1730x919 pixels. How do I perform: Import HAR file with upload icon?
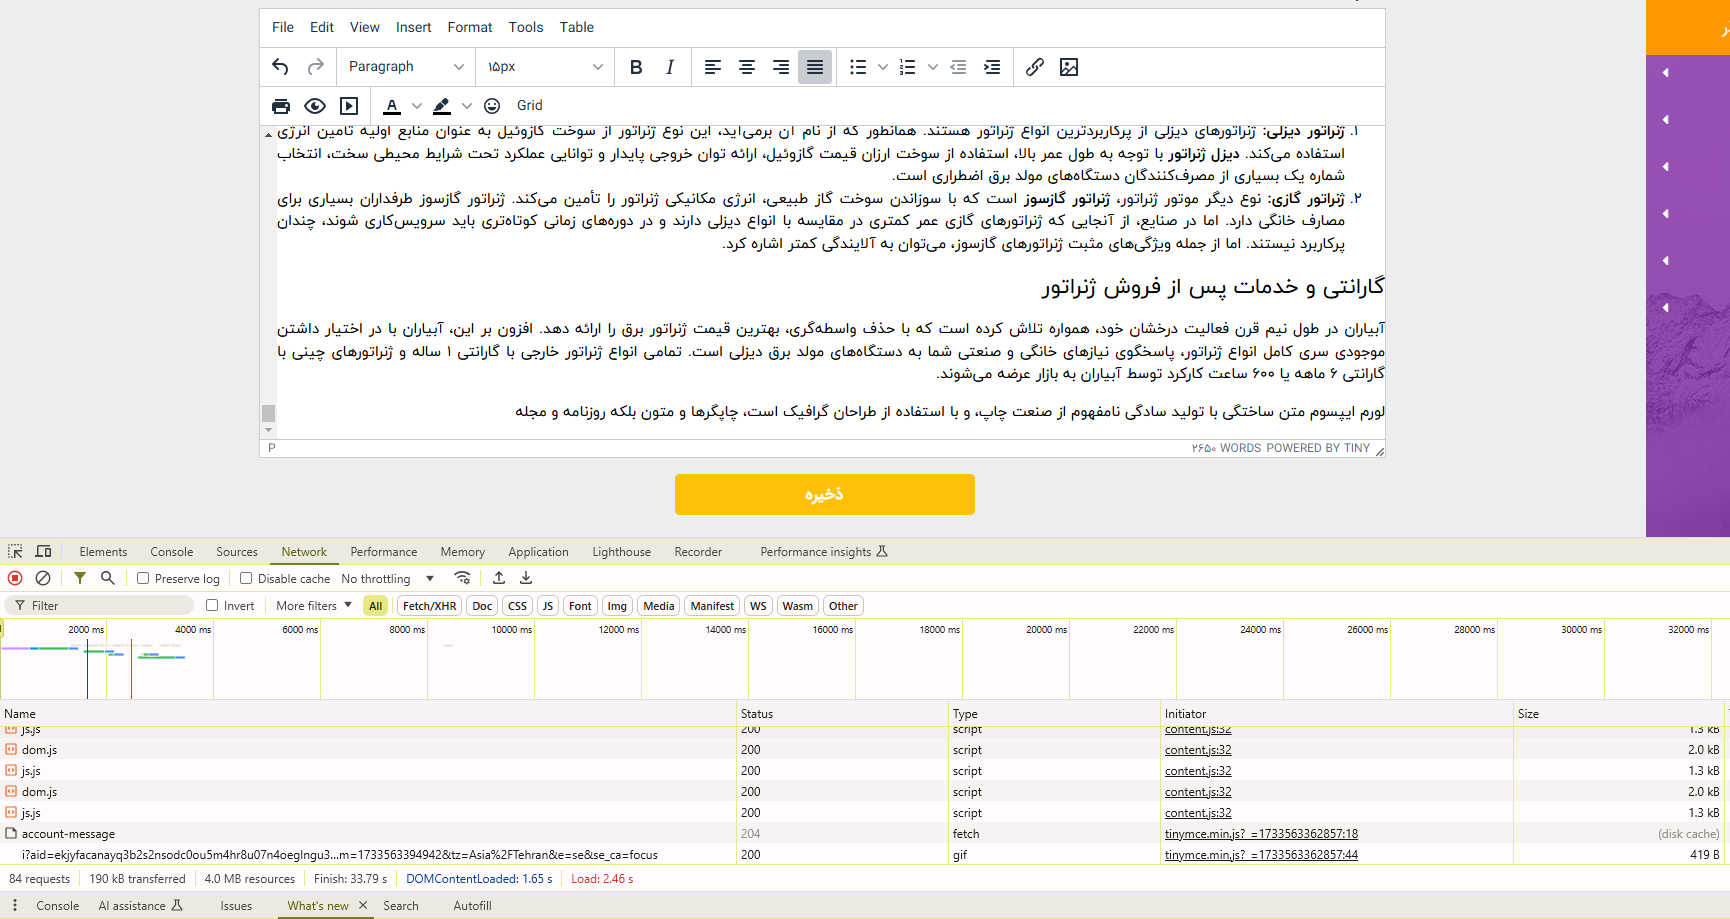(x=499, y=578)
